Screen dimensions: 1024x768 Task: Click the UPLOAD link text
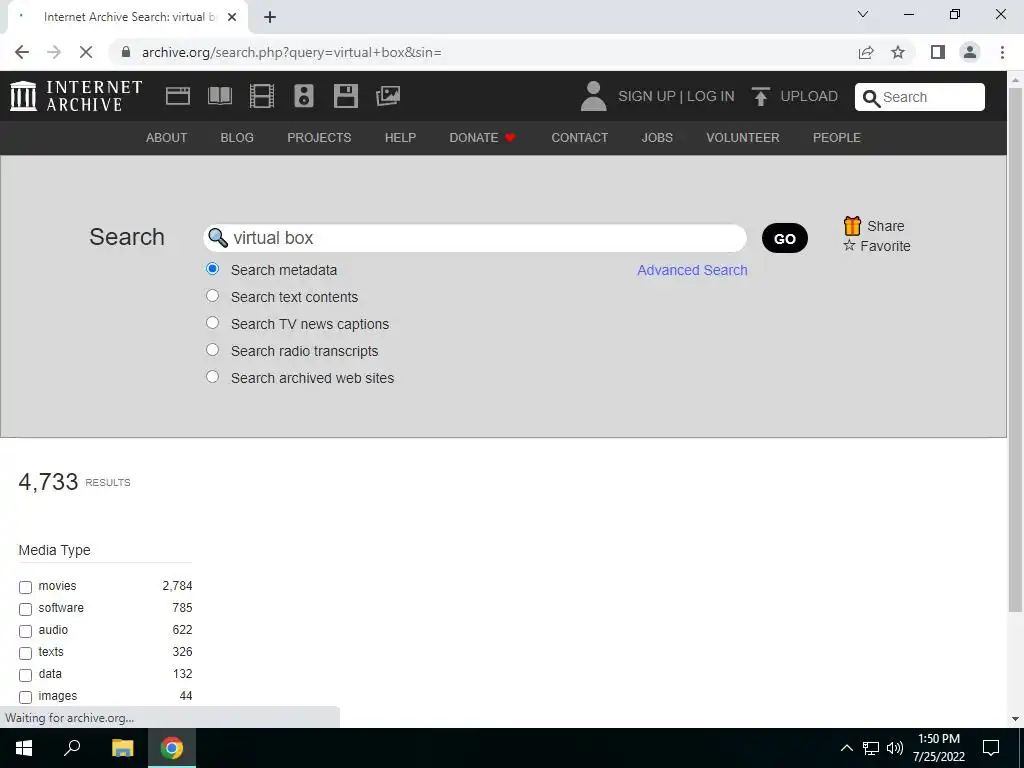click(809, 96)
